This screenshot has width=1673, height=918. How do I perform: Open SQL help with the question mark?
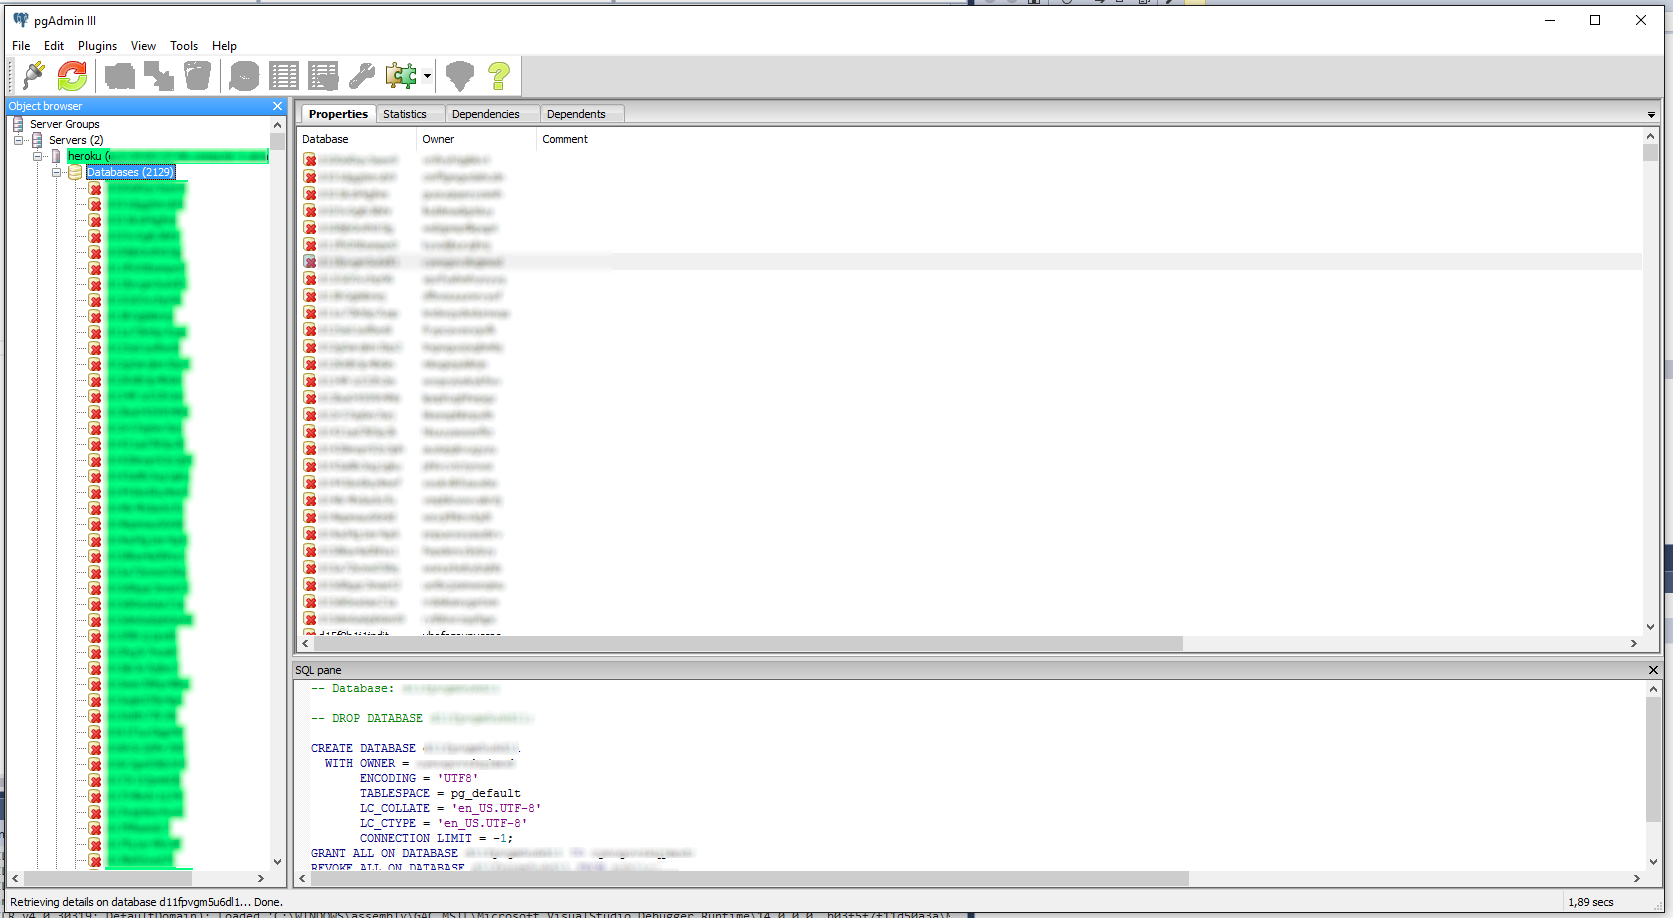[499, 75]
